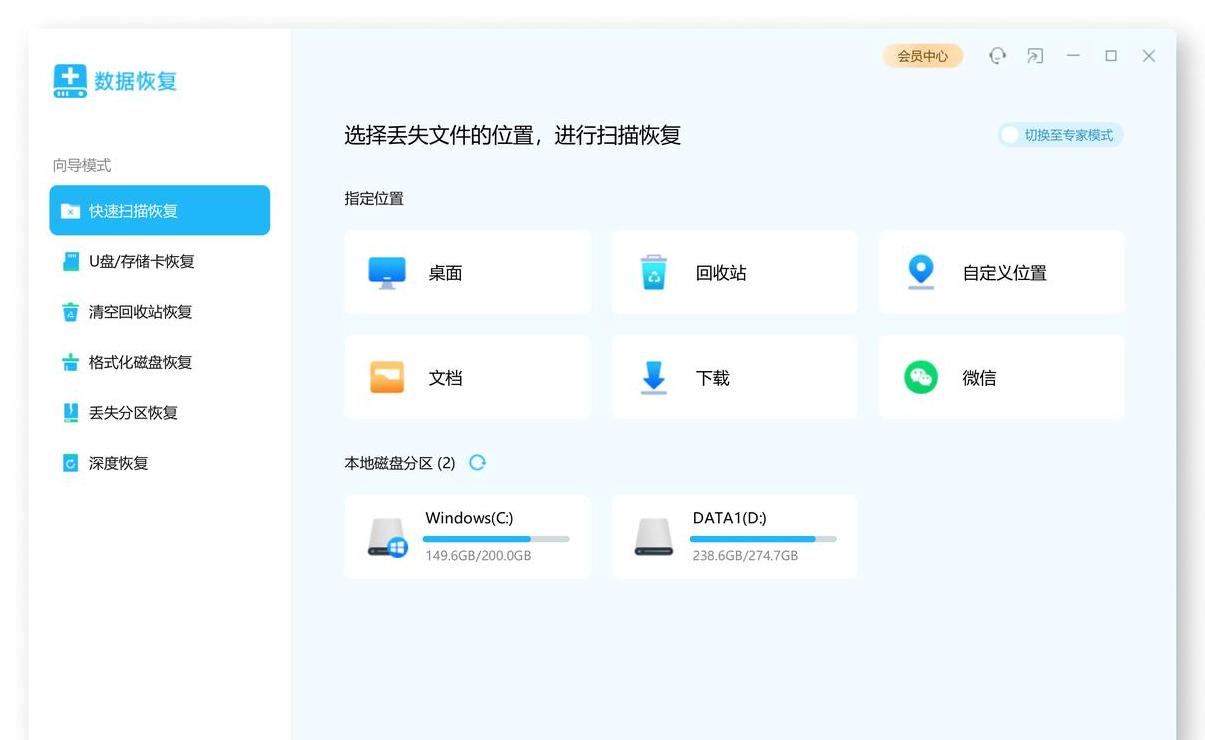Click the 149.6GB/200.0GB size text
The width and height of the screenshot is (1205, 740).
tap(478, 555)
